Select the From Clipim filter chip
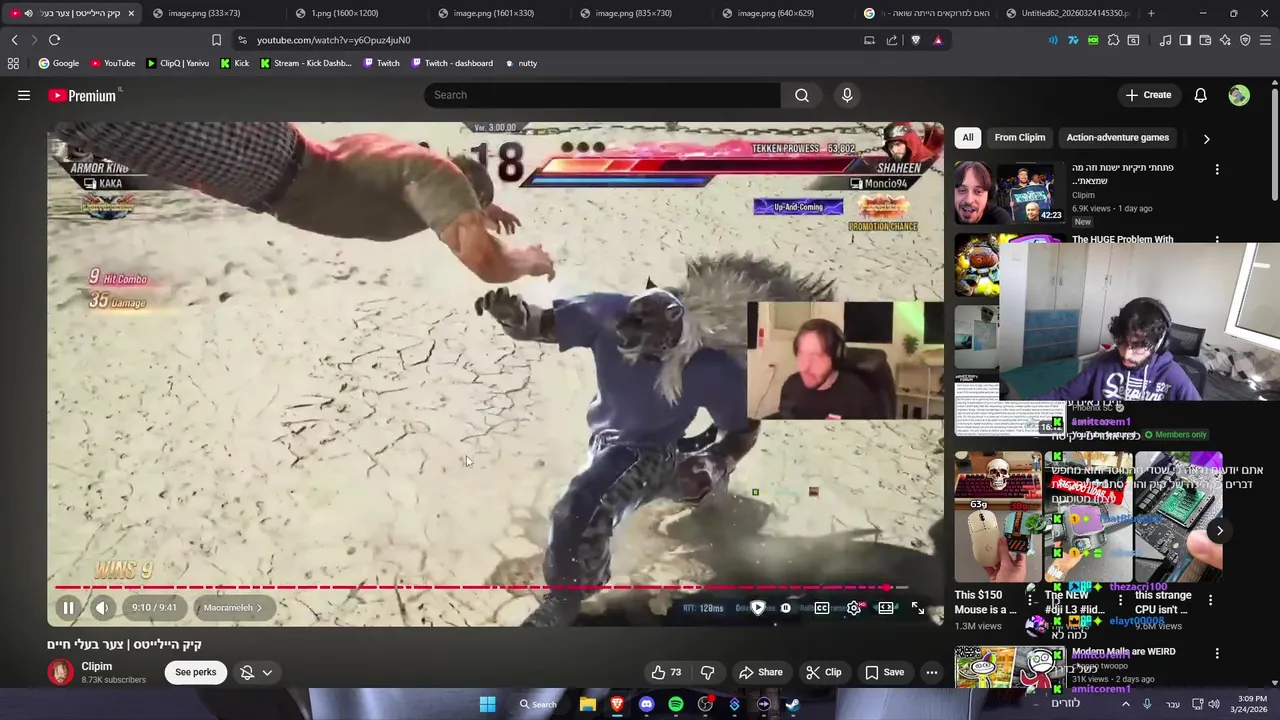The height and width of the screenshot is (720, 1280). click(1019, 138)
